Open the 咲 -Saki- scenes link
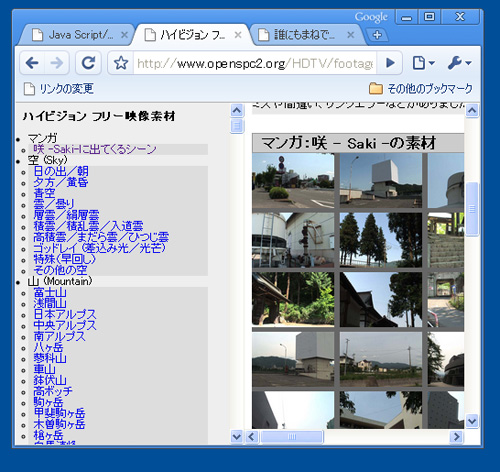Image resolution: width=500 pixels, height=472 pixels. click(95, 149)
